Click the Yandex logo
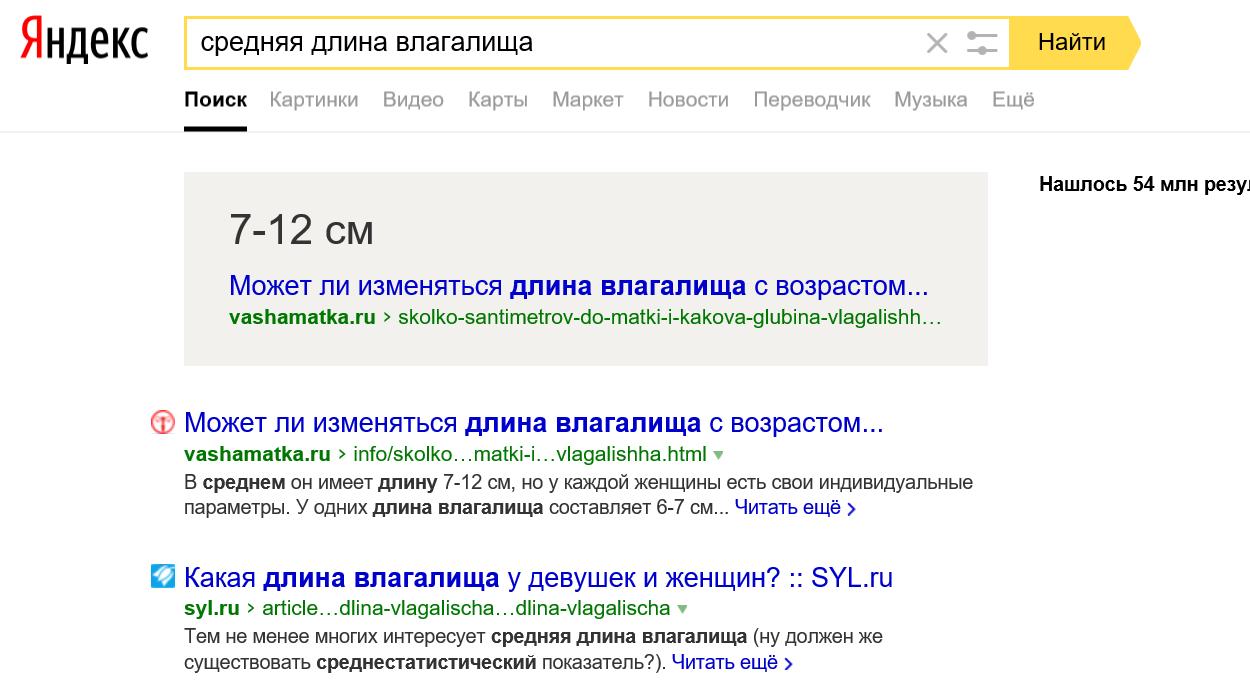Screen dimensions: 1250x698 [x=84, y=42]
